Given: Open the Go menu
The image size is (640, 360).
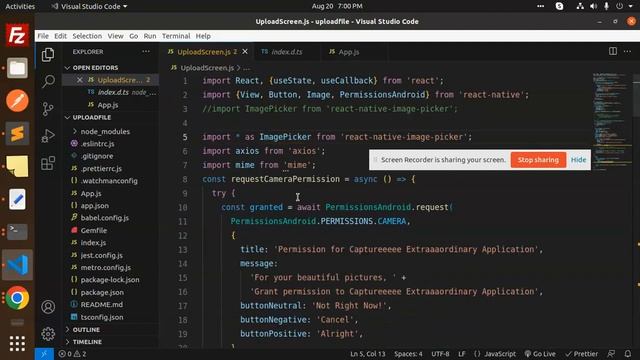Looking at the screenshot, I should [x=133, y=36].
